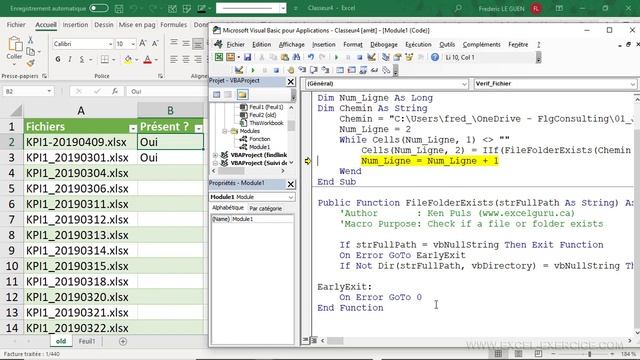Toggle breakpoint with the hand icon
The height and width of the screenshot is (360, 640).
pyautogui.click(x=291, y=70)
